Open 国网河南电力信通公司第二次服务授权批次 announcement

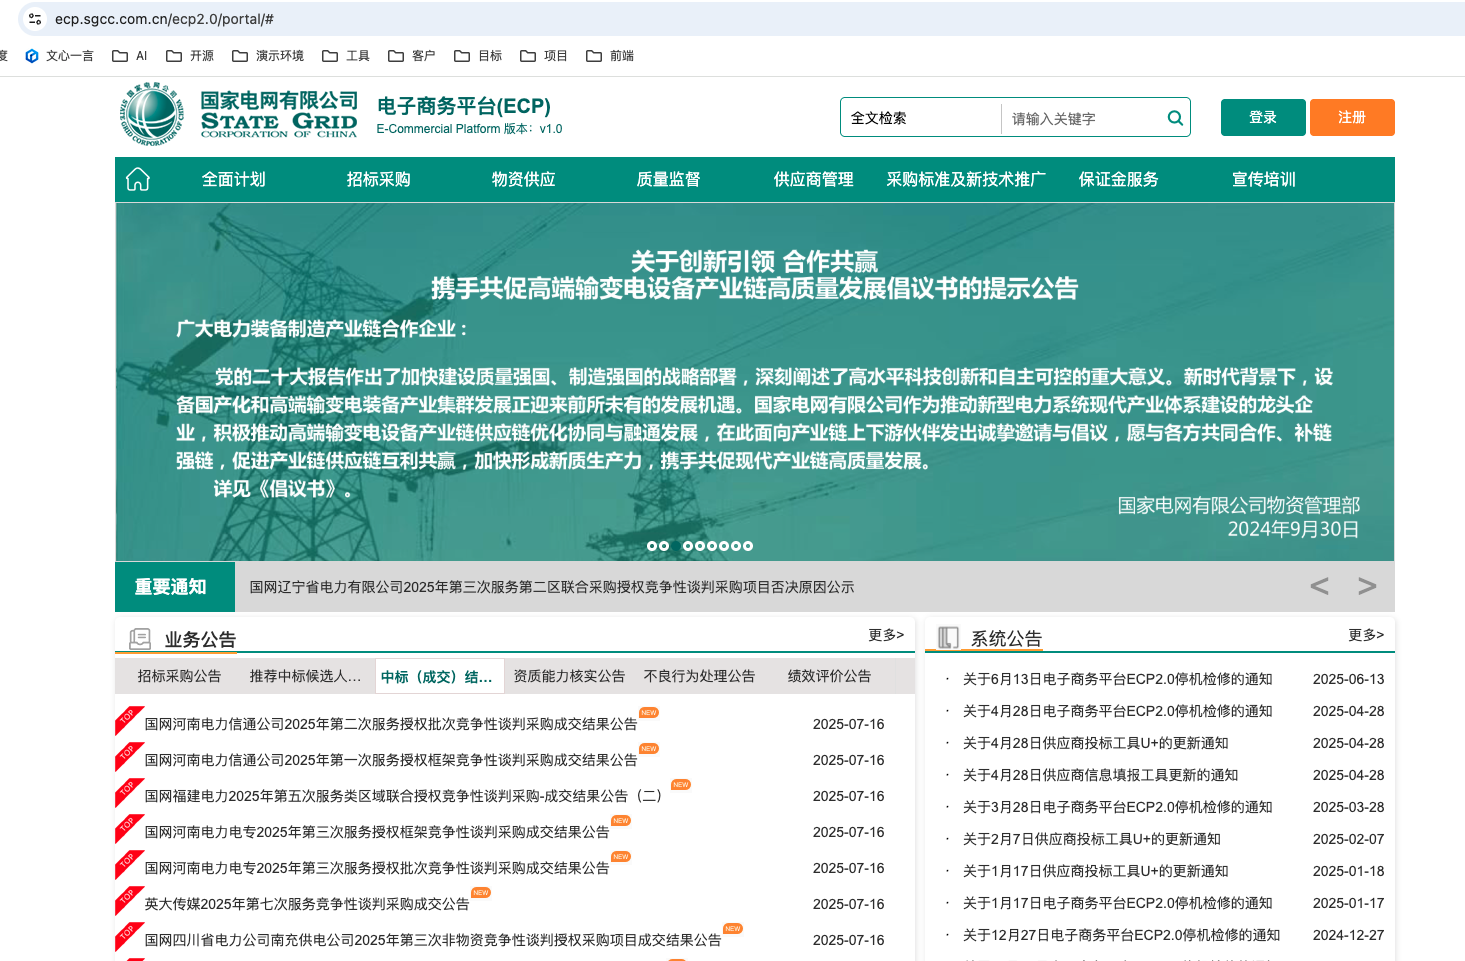(x=391, y=724)
